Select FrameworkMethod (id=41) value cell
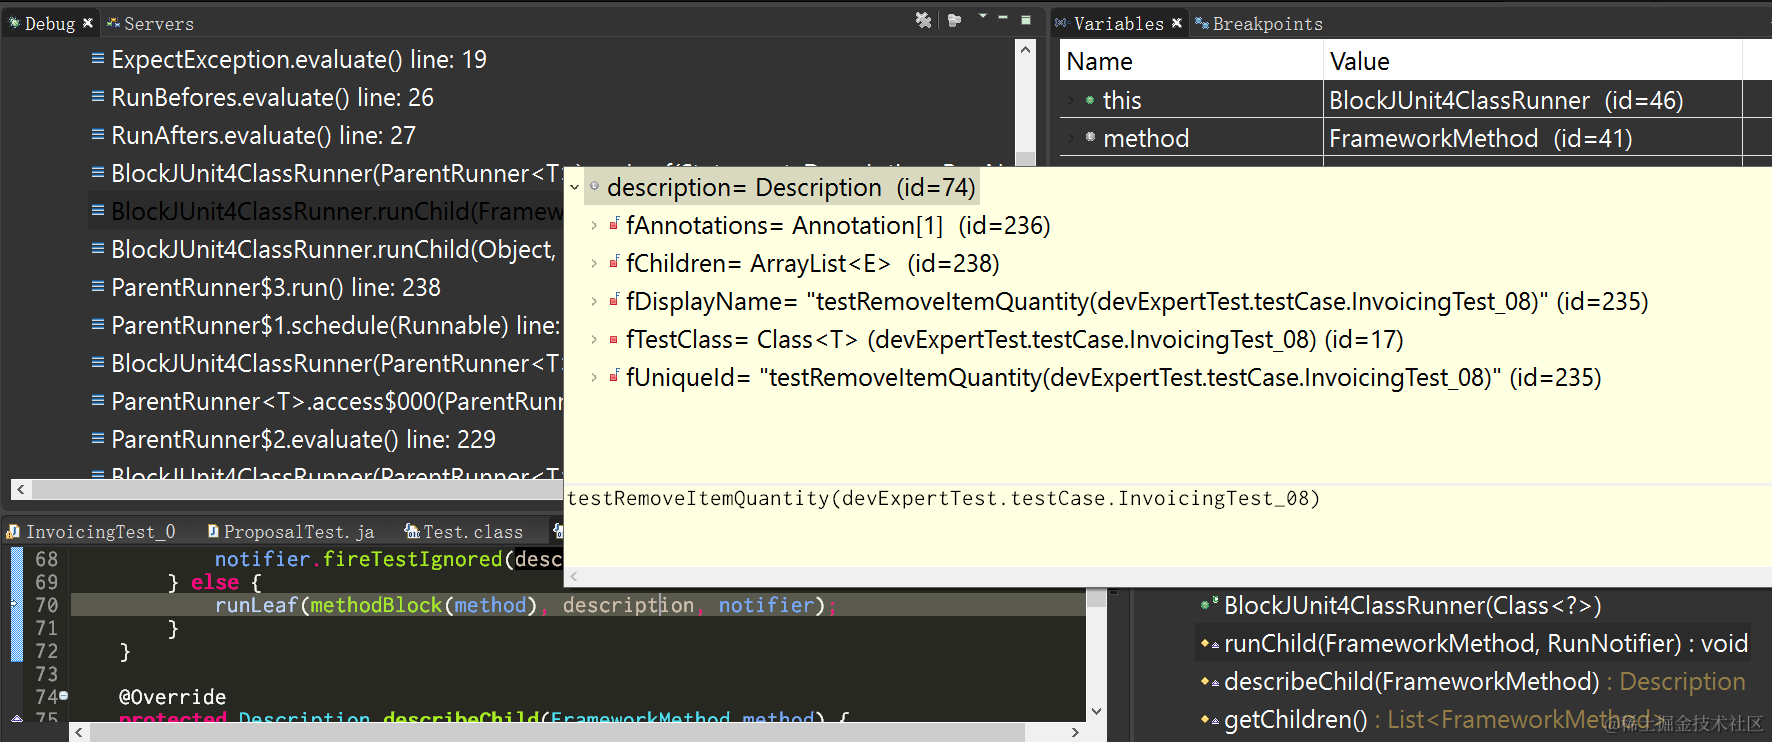This screenshot has height=742, width=1772. point(1533,138)
